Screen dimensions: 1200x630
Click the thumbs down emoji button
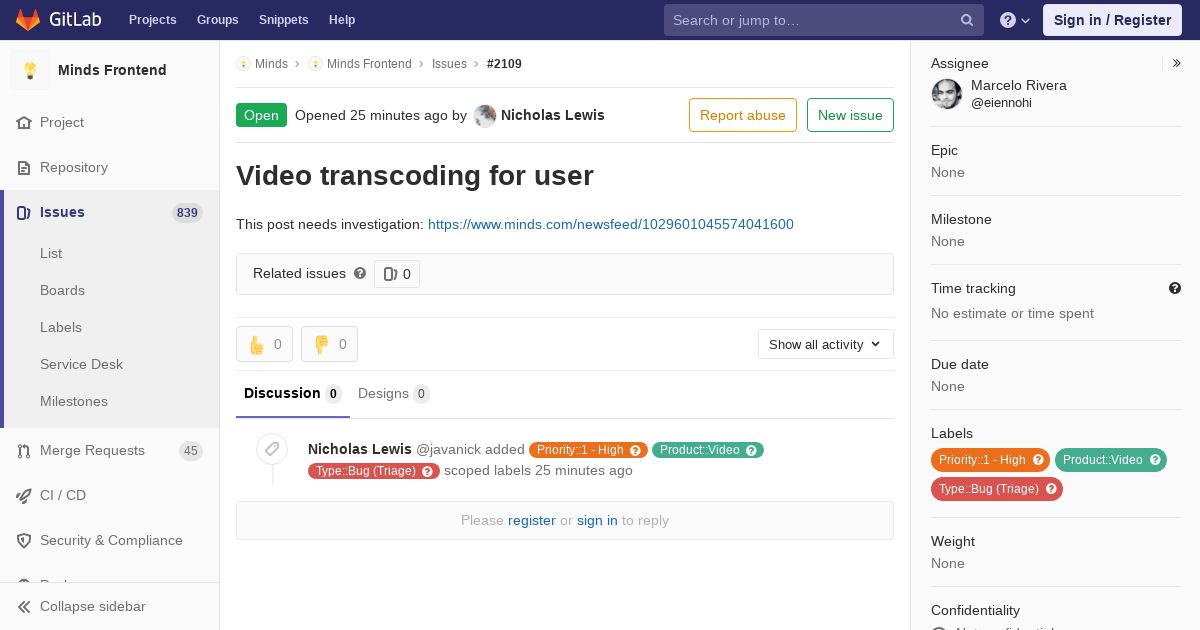click(x=329, y=344)
